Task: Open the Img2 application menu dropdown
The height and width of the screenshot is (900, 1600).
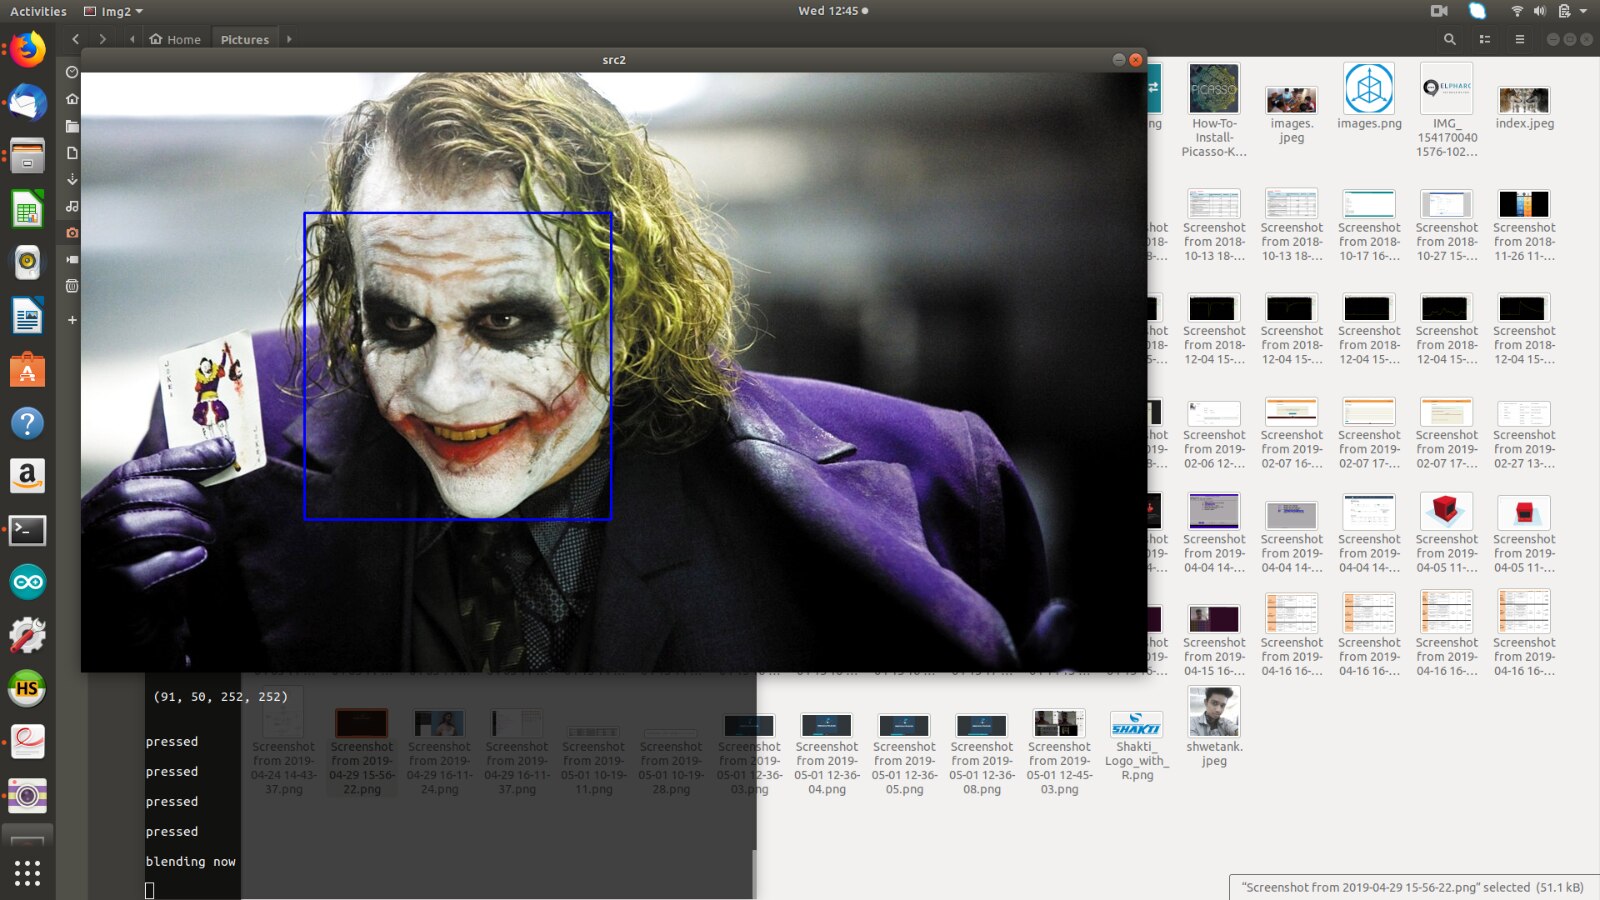Action: 114,11
